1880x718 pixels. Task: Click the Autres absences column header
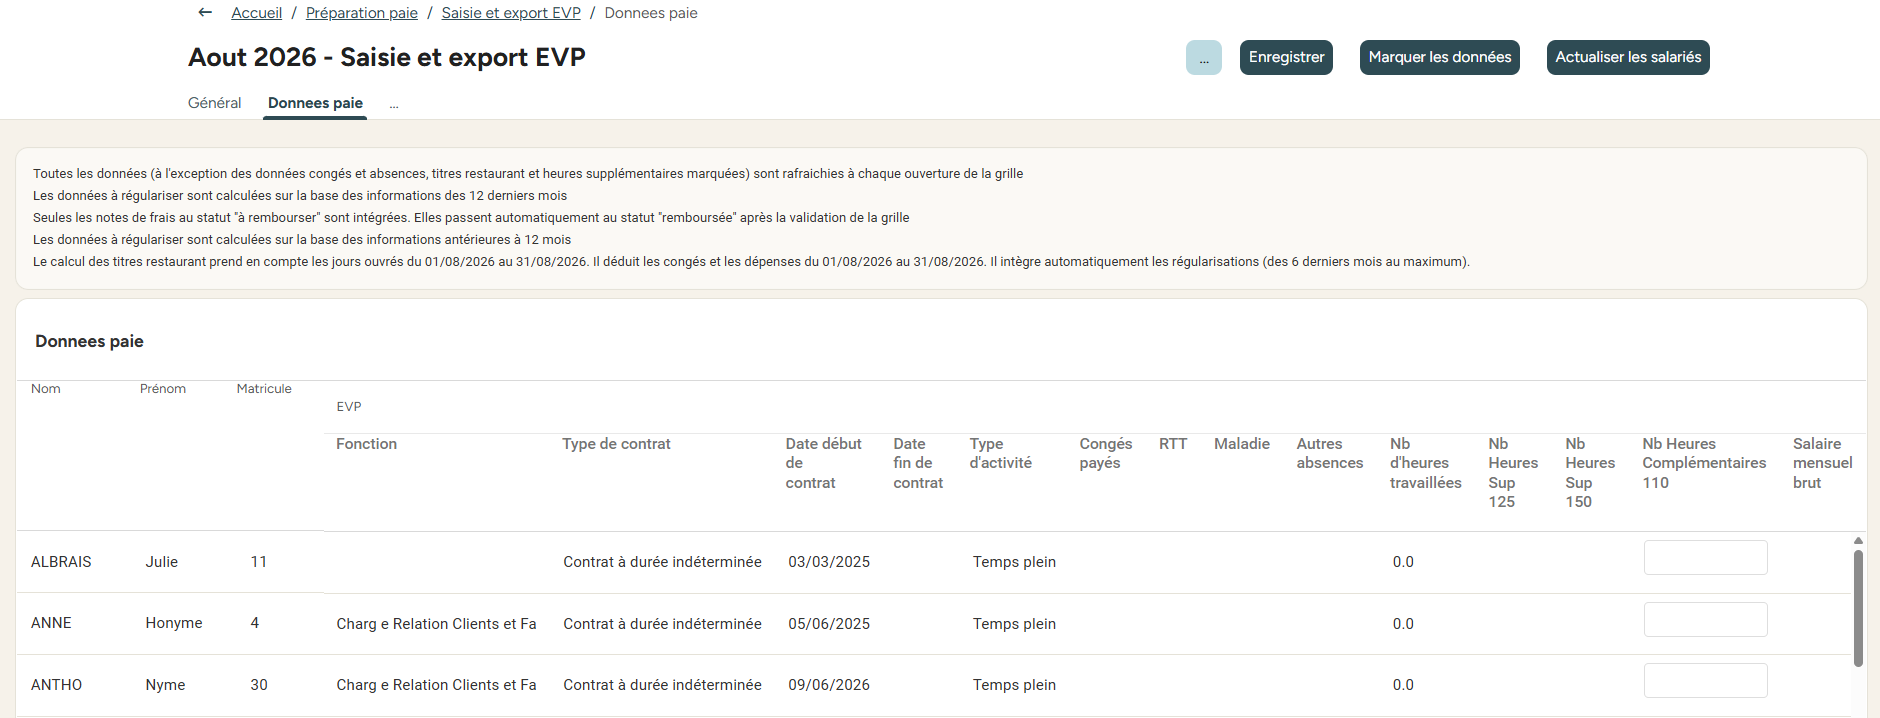(1330, 453)
